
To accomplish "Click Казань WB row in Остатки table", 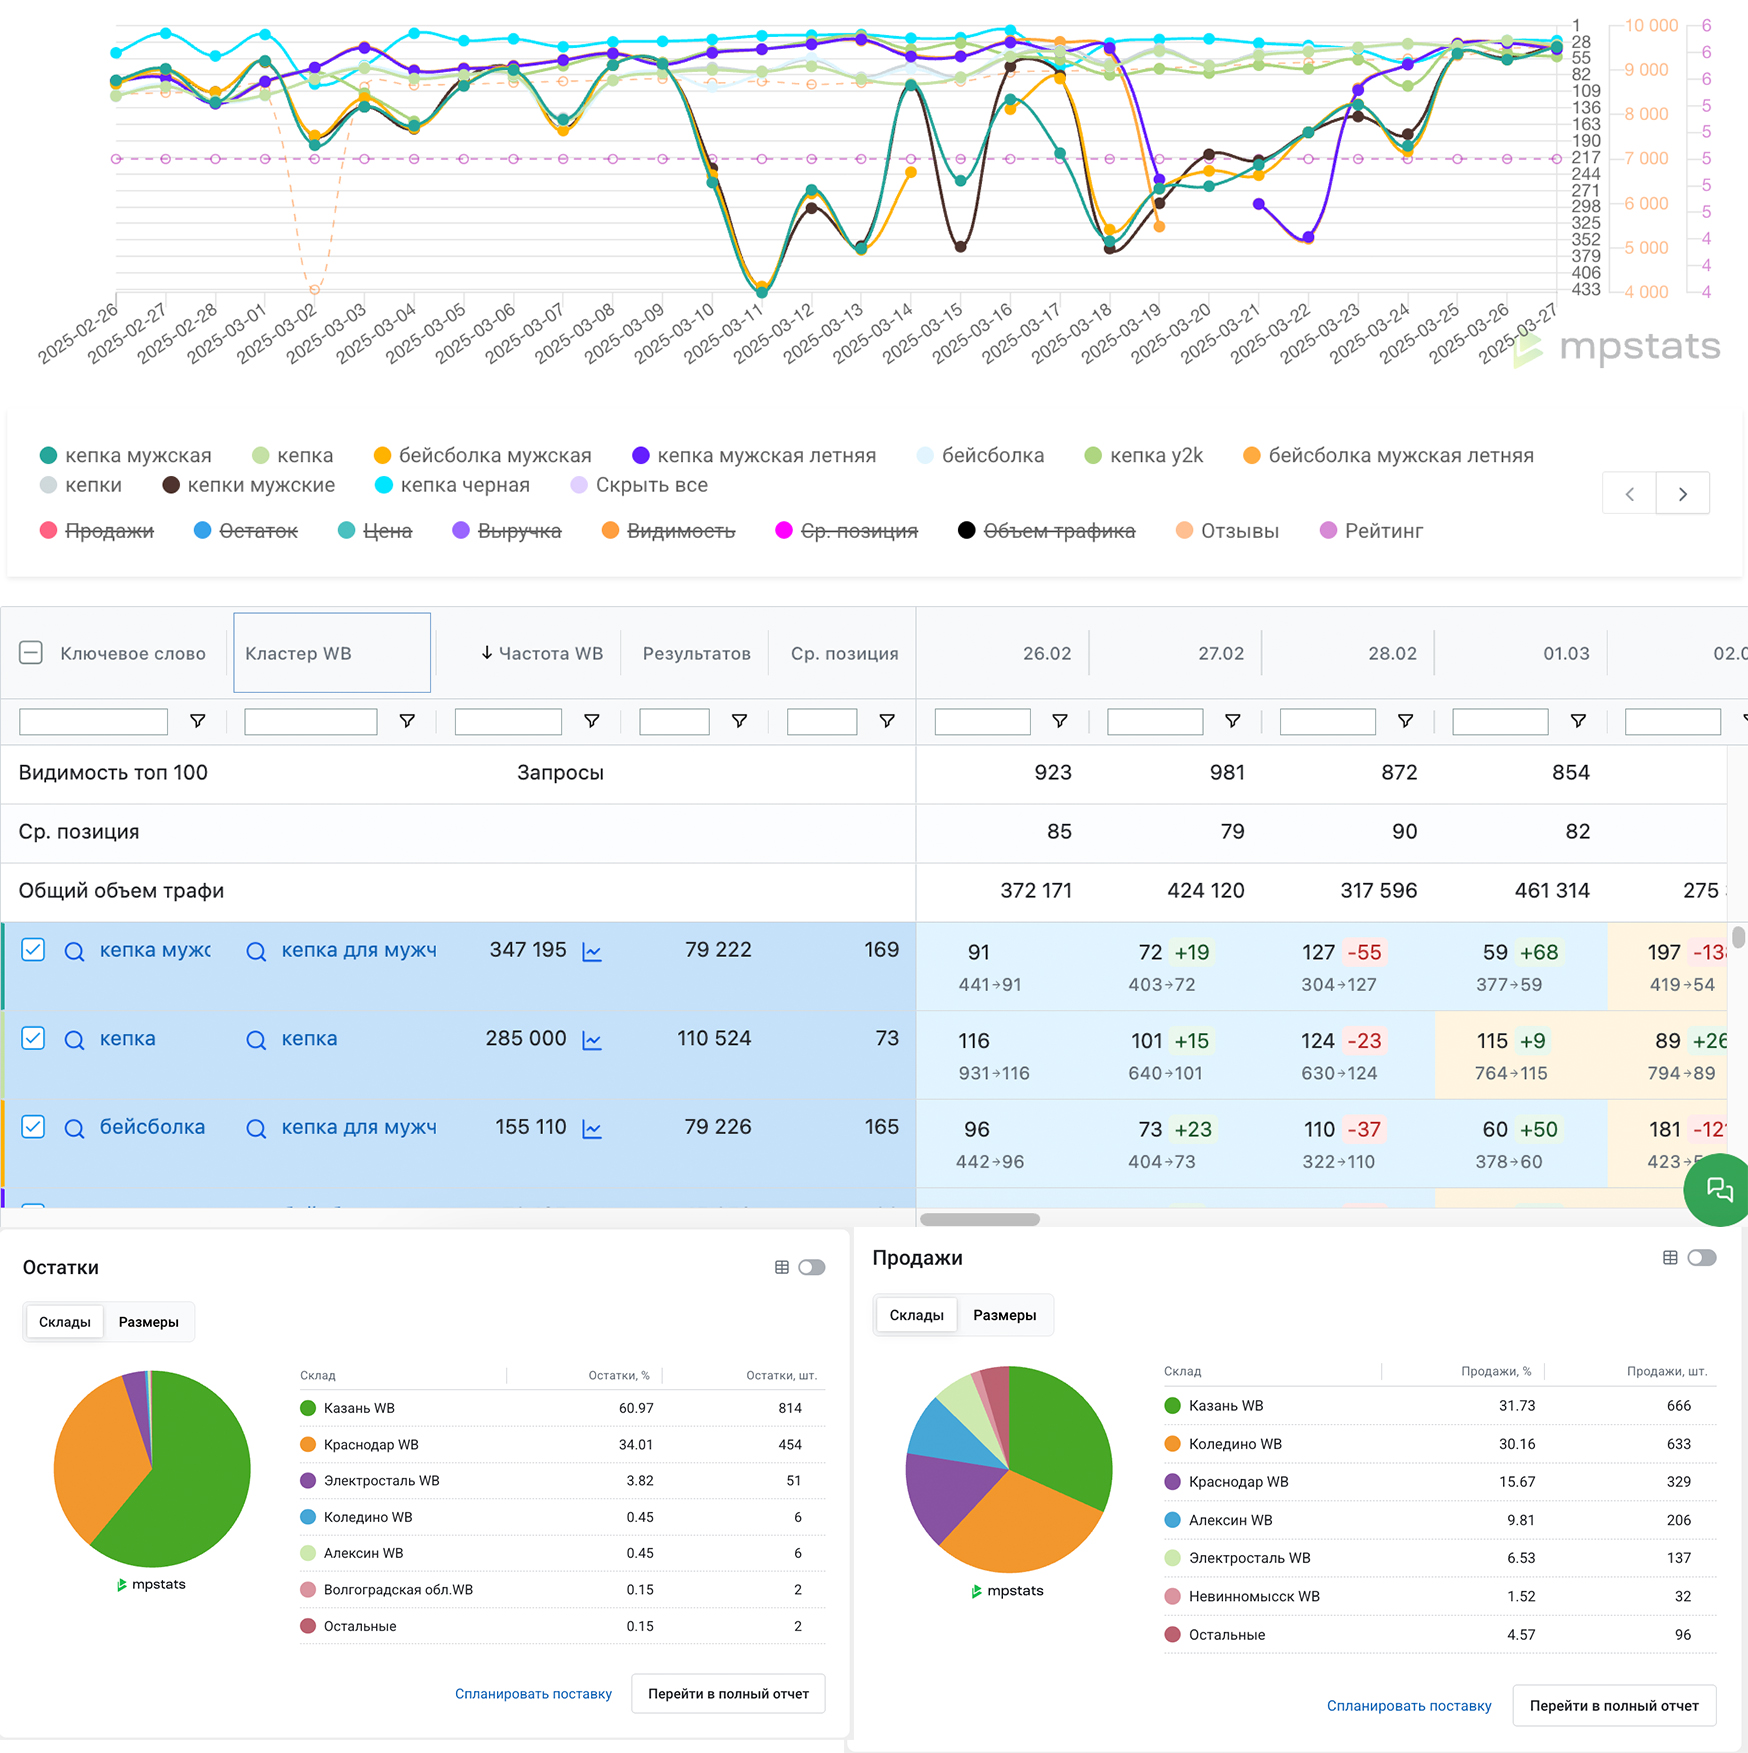I will (562, 1408).
